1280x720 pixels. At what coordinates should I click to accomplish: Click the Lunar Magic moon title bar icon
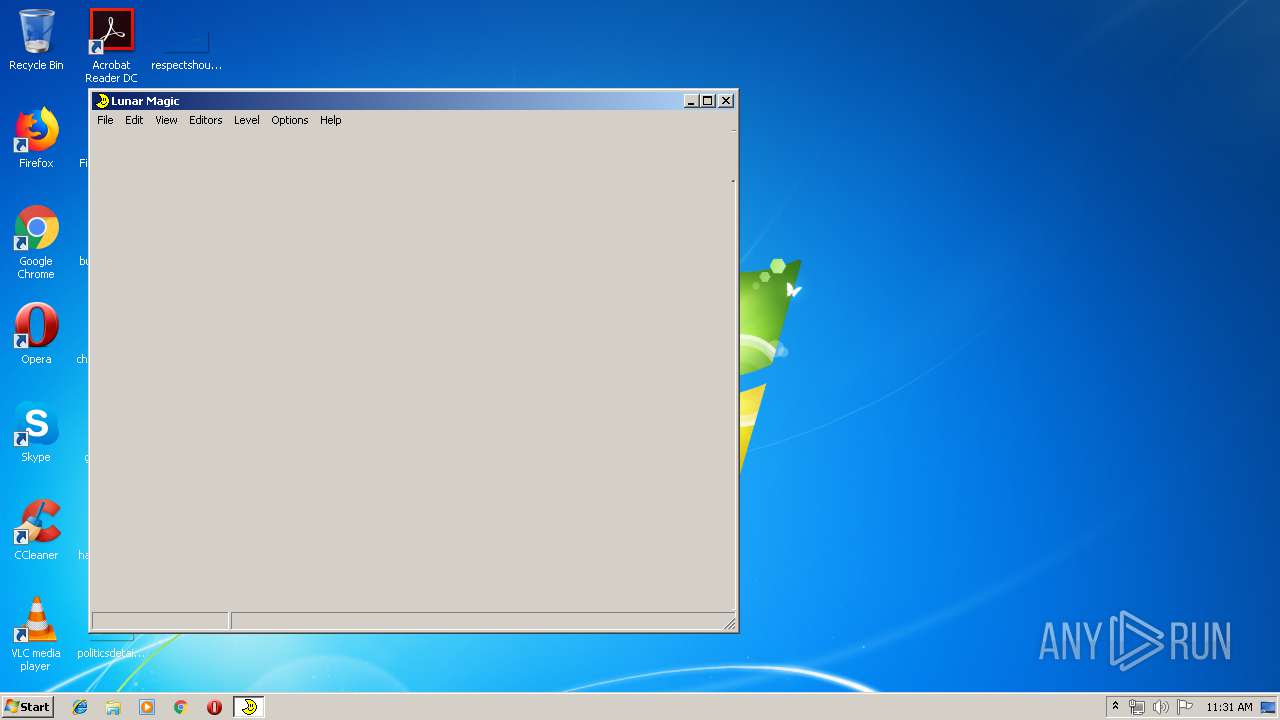click(102, 101)
